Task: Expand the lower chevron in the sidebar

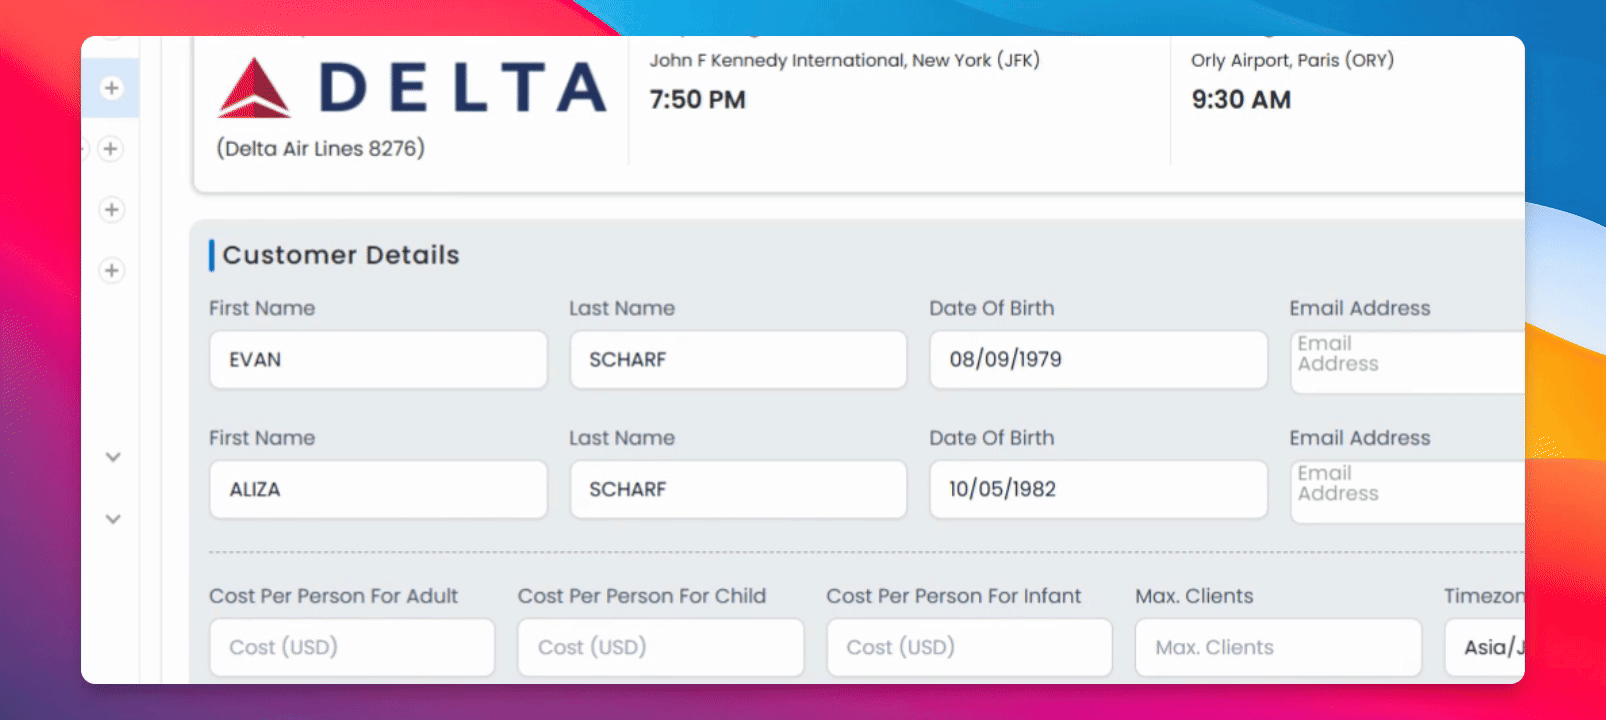Action: click(x=113, y=519)
